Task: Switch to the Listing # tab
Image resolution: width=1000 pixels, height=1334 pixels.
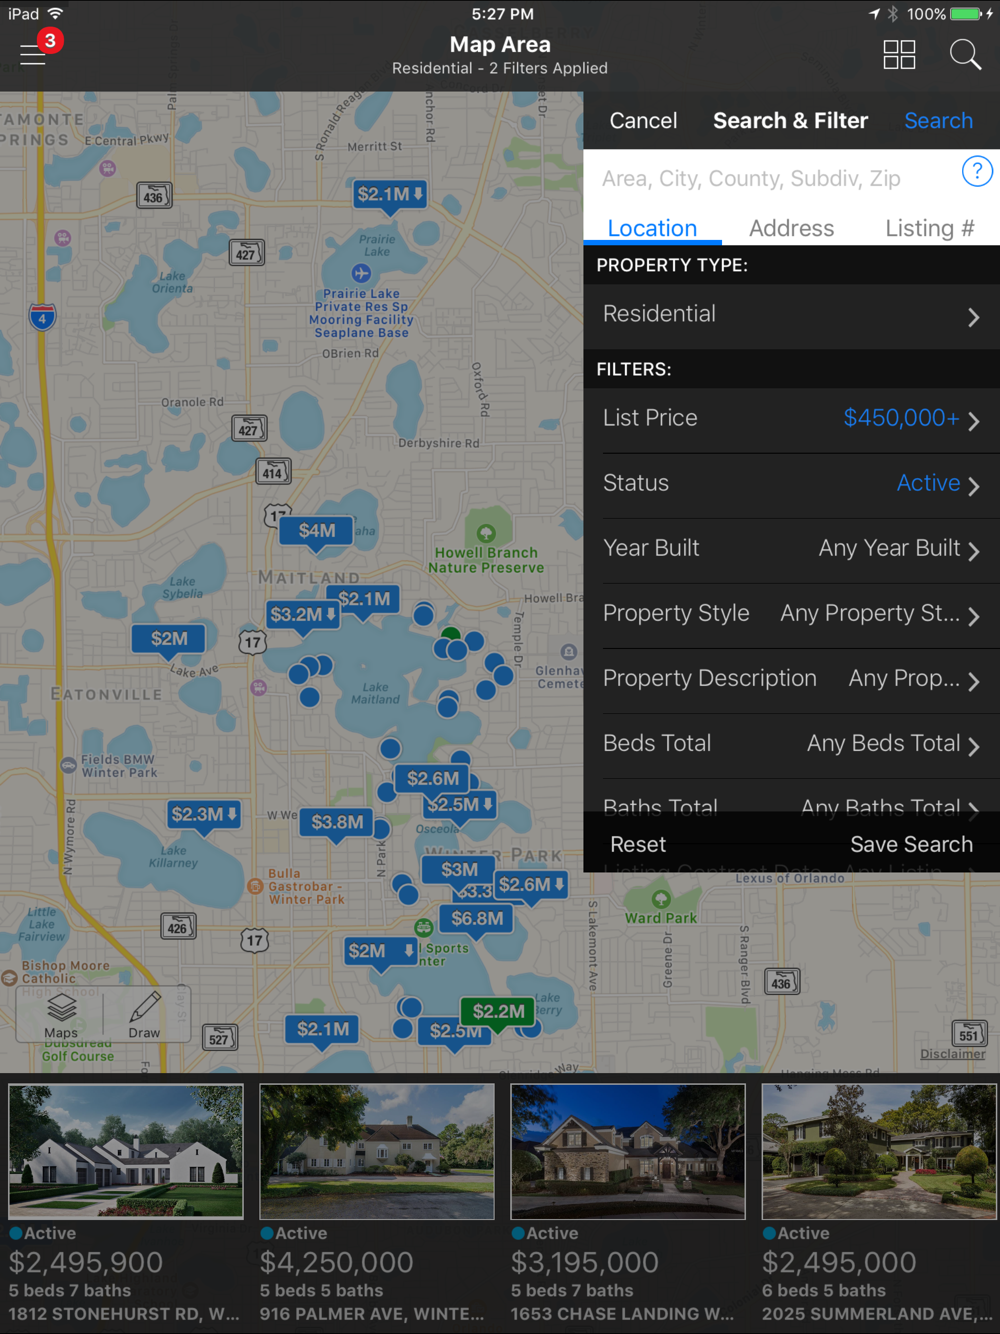Action: click(x=930, y=228)
